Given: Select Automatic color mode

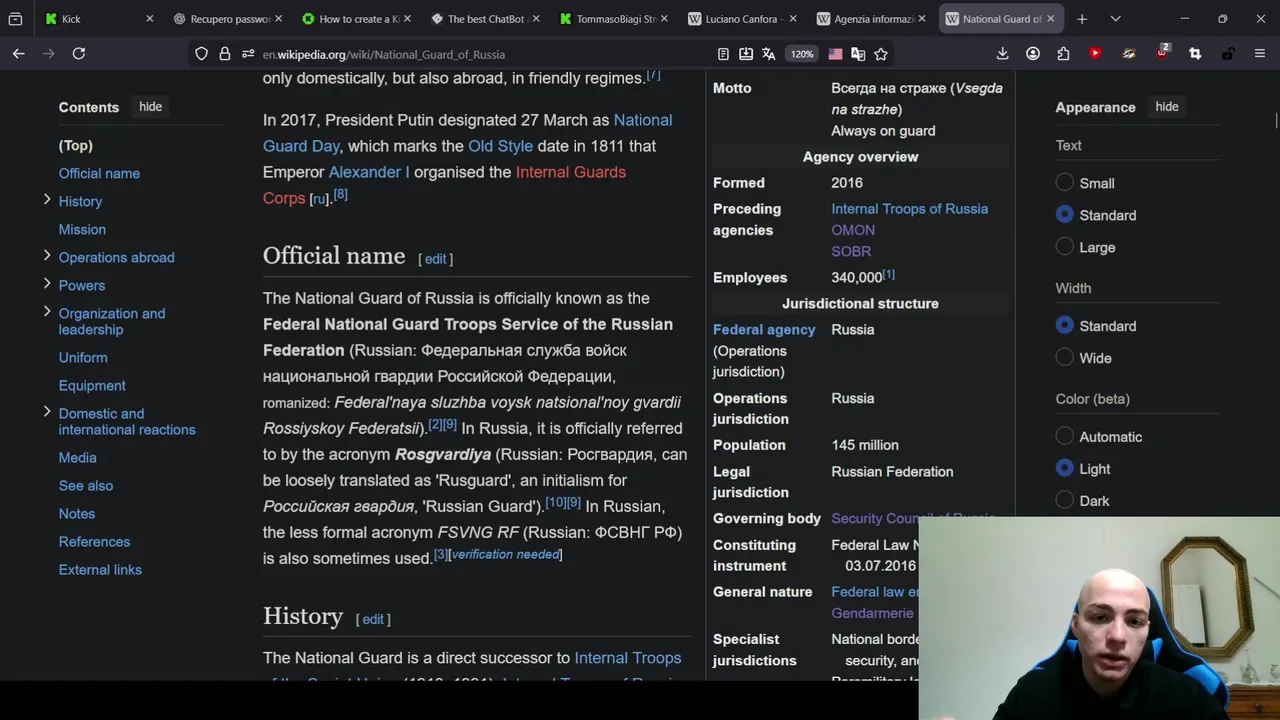Looking at the screenshot, I should click(x=1065, y=437).
